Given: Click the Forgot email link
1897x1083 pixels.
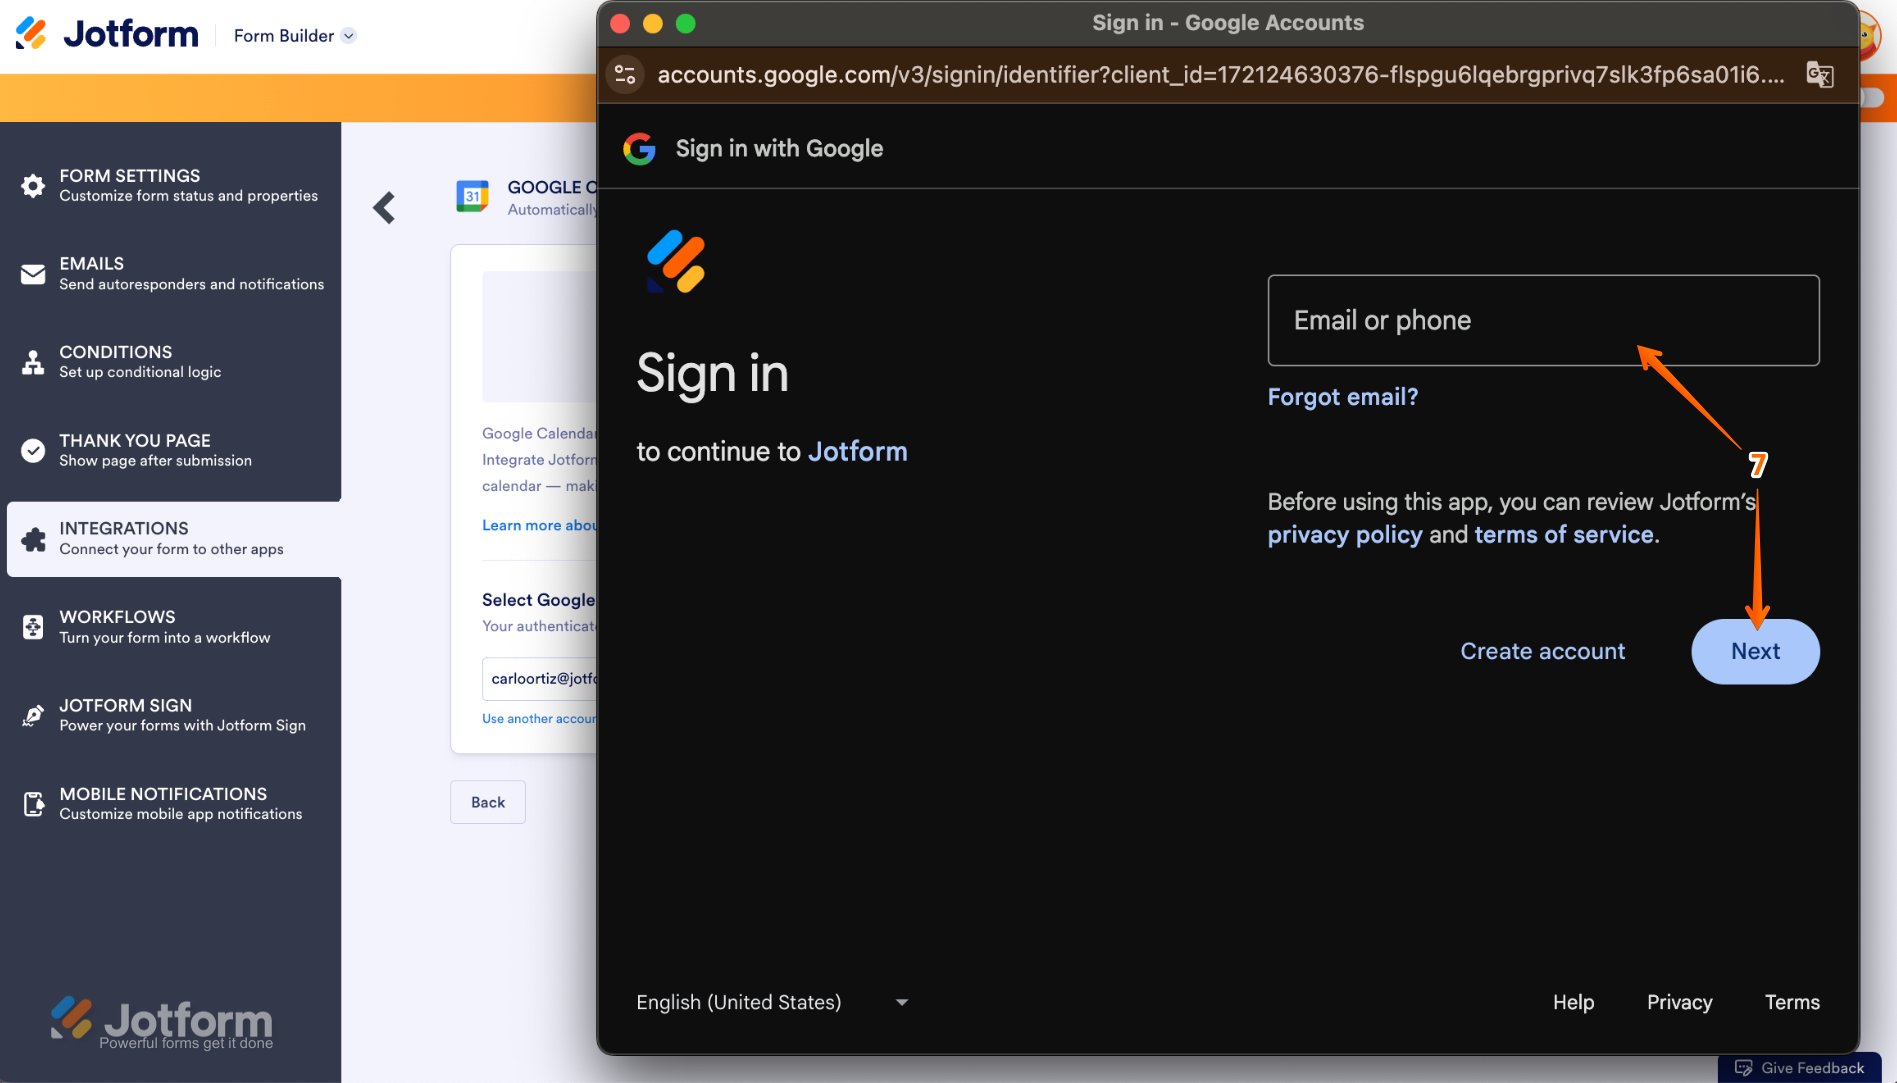Looking at the screenshot, I should click(x=1343, y=396).
